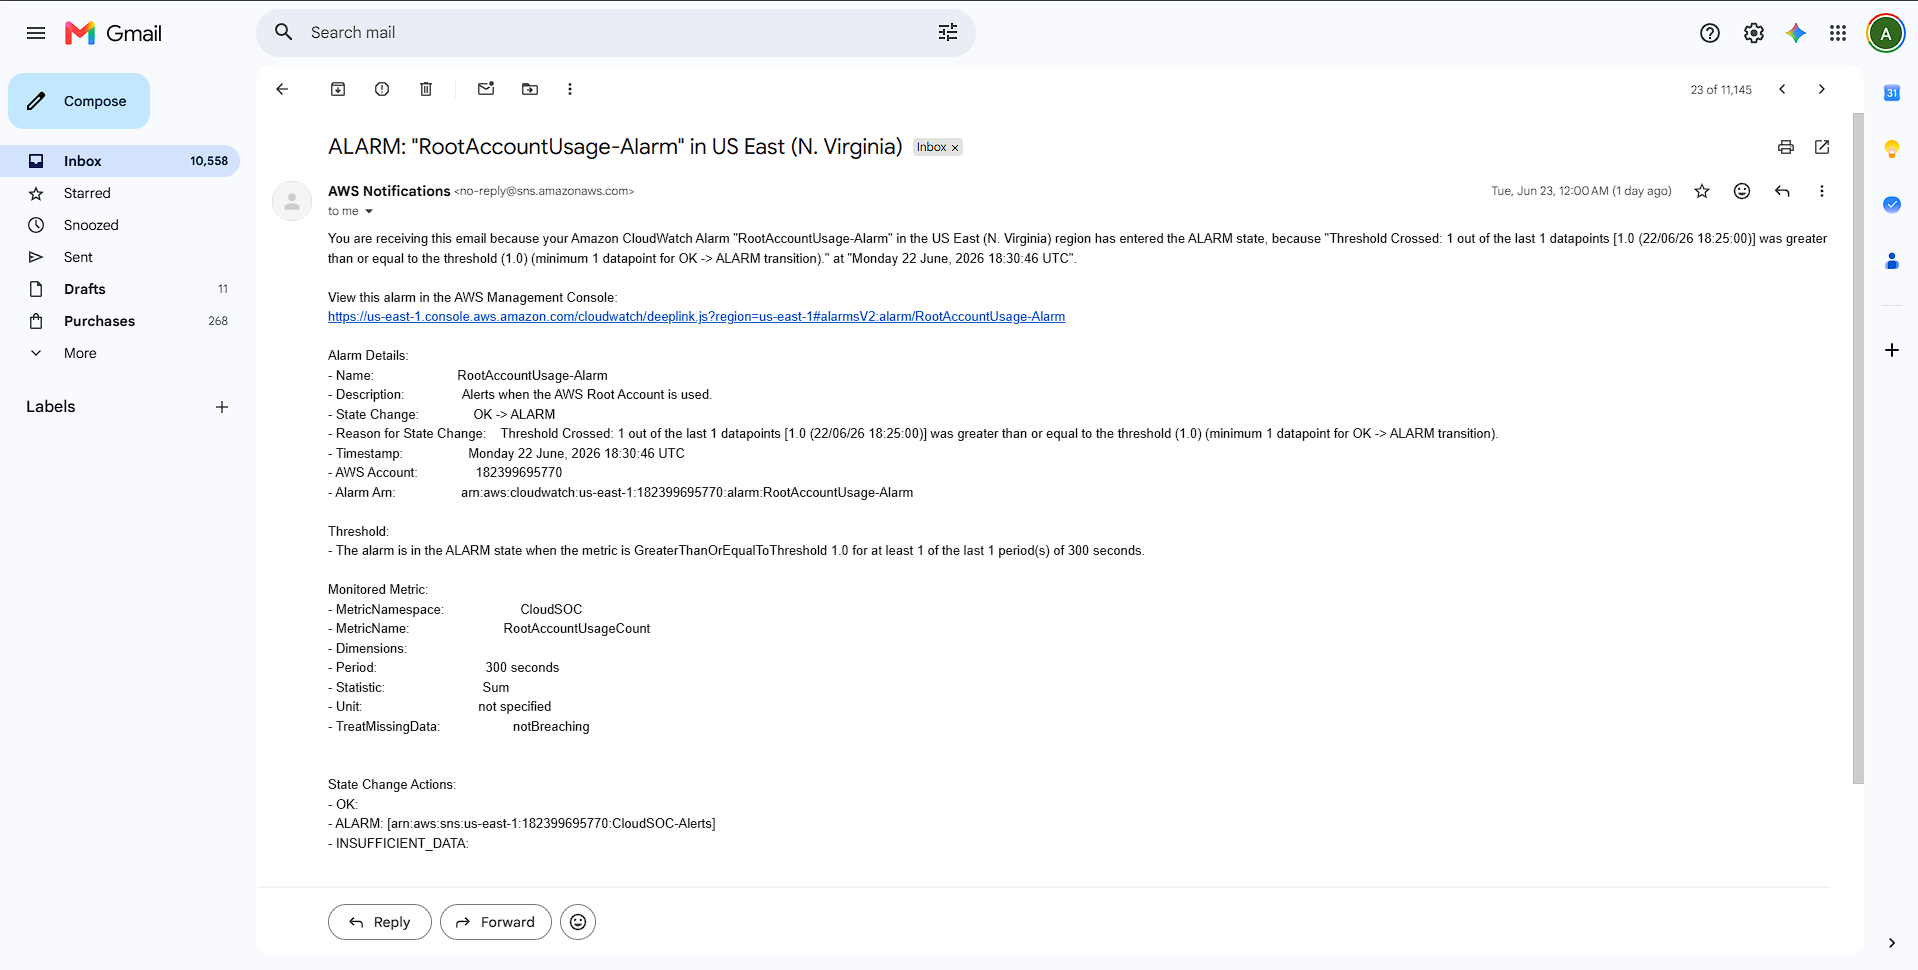Image resolution: width=1918 pixels, height=970 pixels.
Task: Reply using the header arrow icon
Action: click(1782, 191)
